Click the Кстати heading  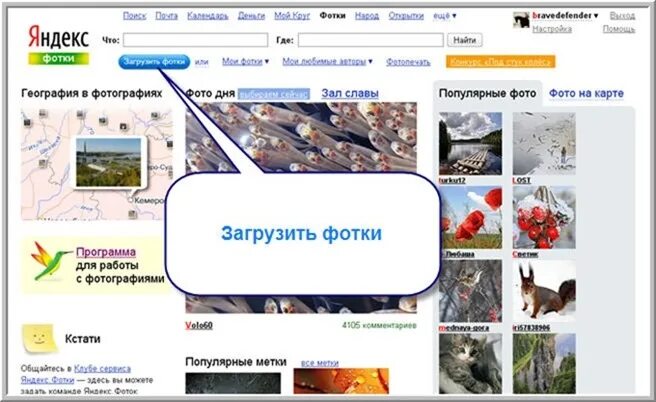(x=82, y=338)
